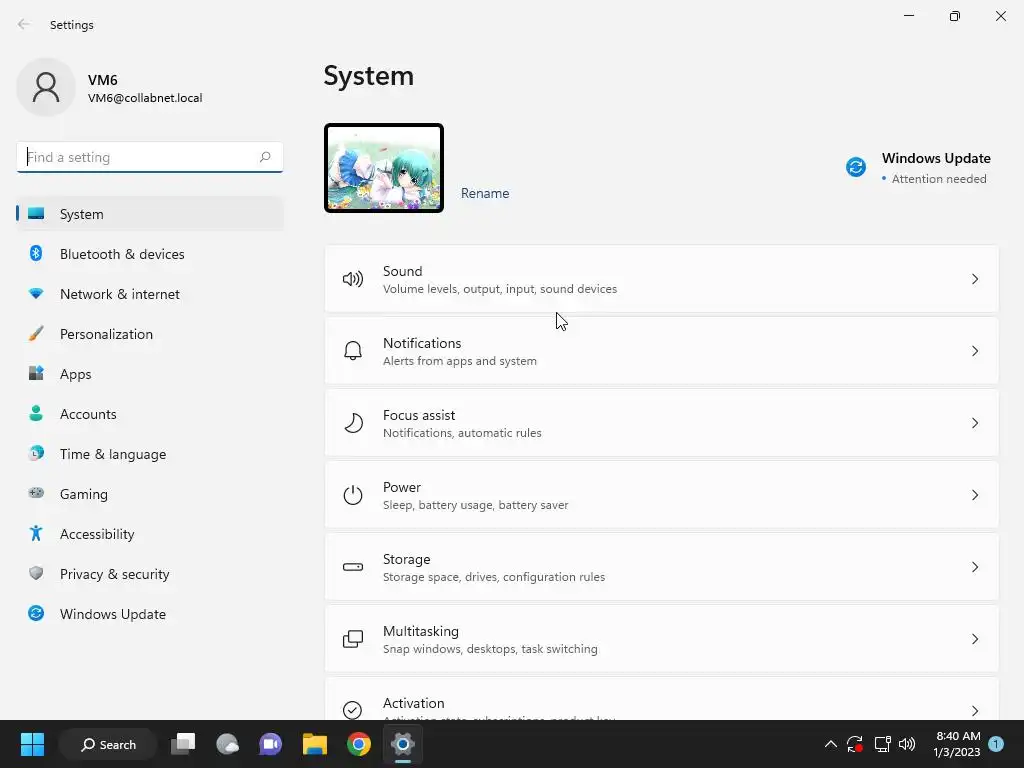
Task: Click the Sound speaker icon
Action: tap(353, 280)
